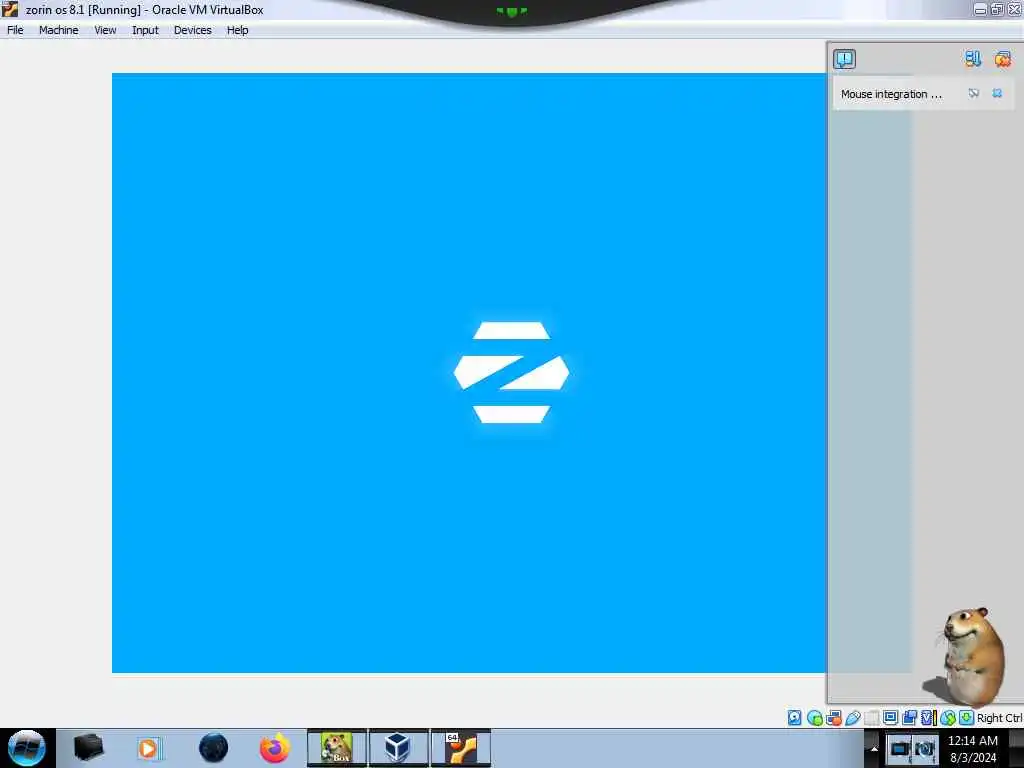Disable this Mouse integration message icon
Screen dimensions: 1024x768
974,93
